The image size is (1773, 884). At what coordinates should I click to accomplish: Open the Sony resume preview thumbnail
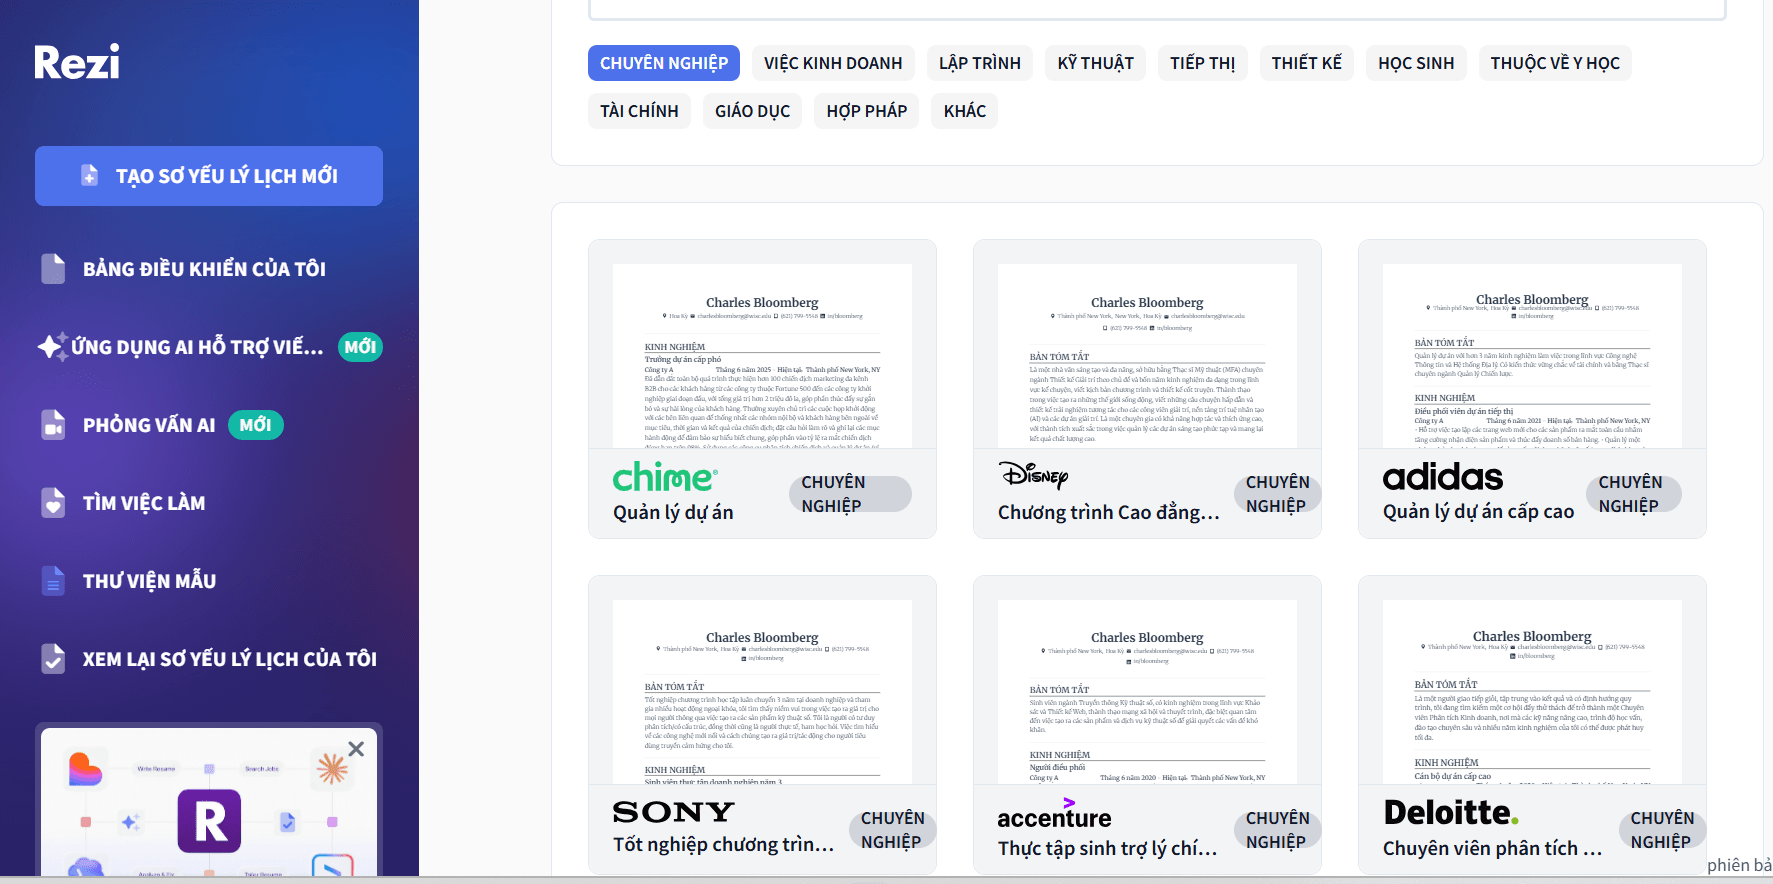coord(762,692)
